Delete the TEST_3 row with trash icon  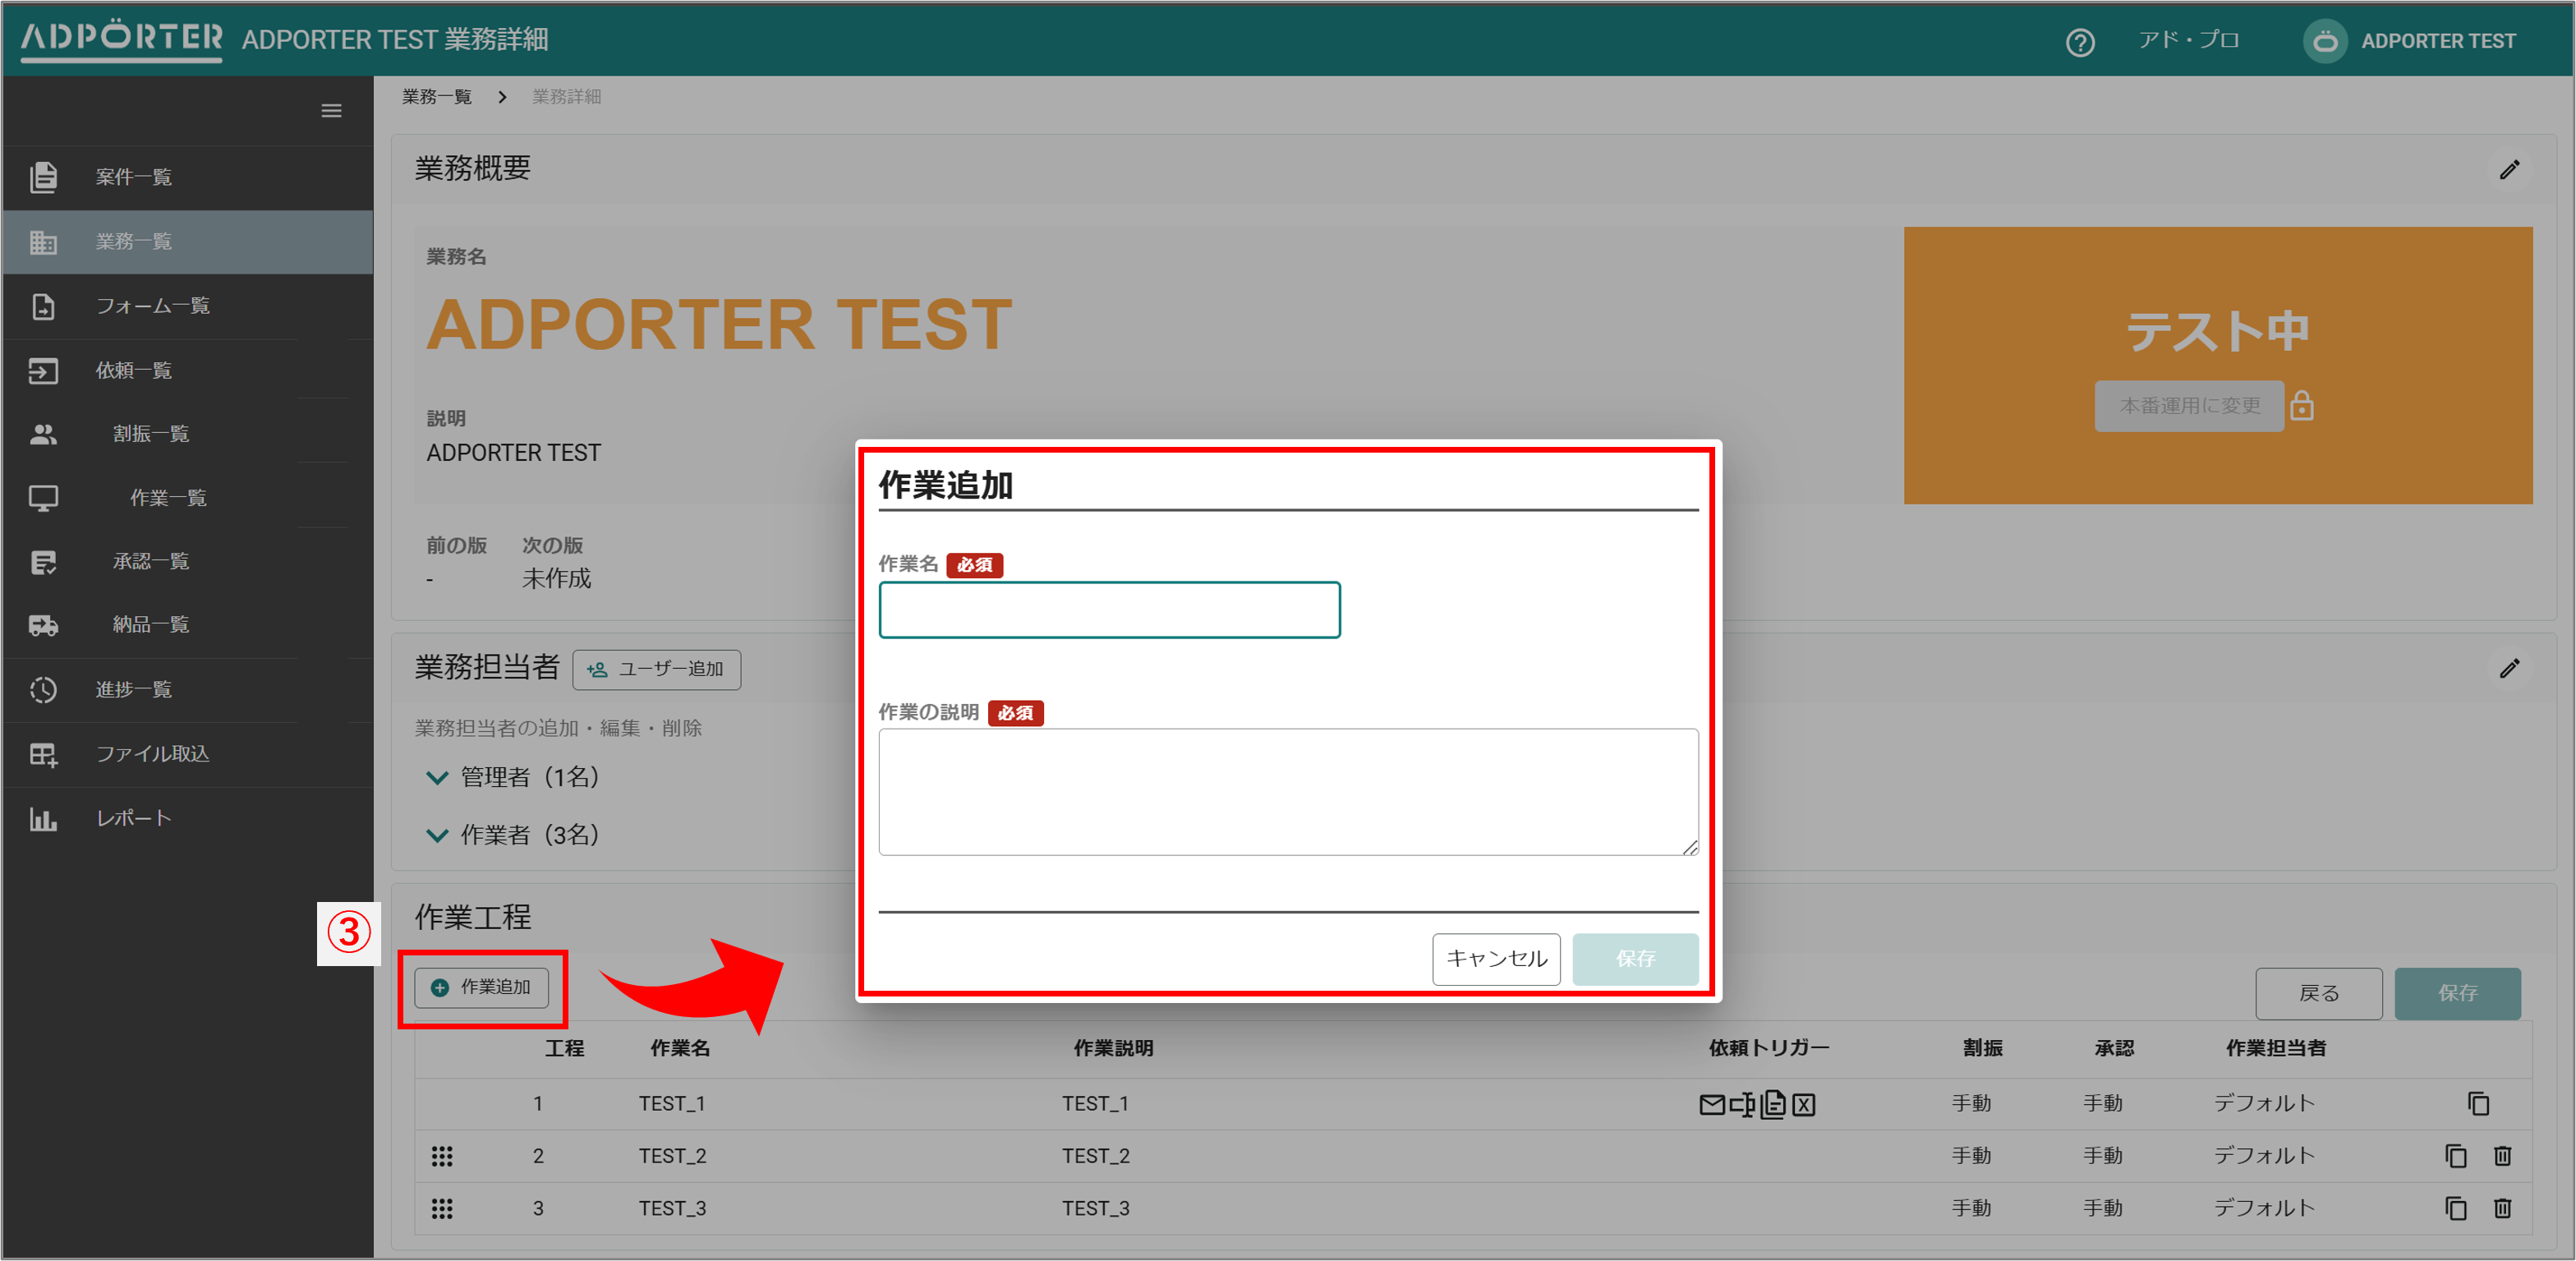(2502, 1208)
